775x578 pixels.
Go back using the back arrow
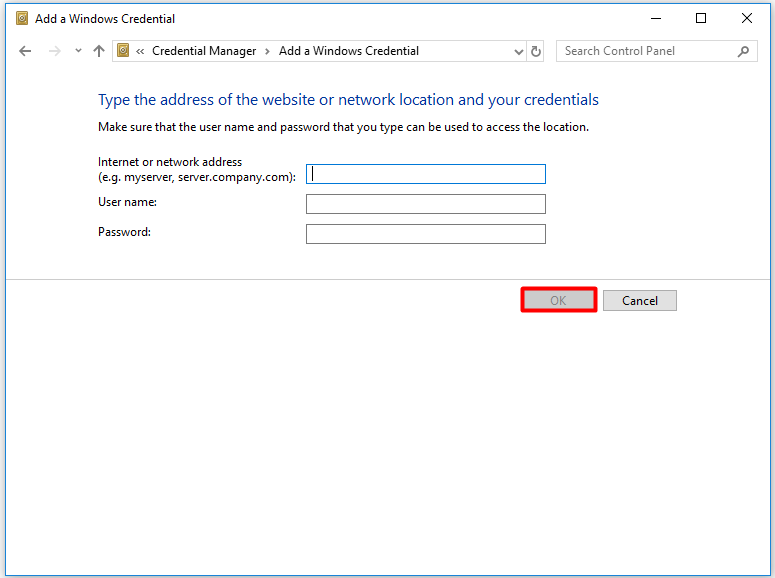coord(25,51)
